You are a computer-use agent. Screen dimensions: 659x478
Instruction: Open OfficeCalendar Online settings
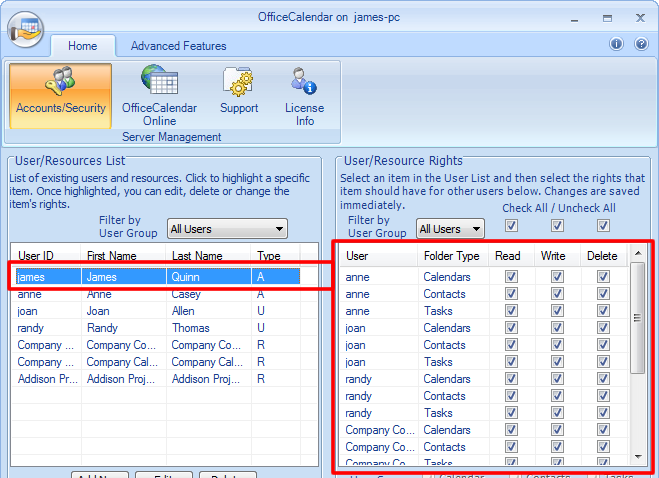(159, 95)
